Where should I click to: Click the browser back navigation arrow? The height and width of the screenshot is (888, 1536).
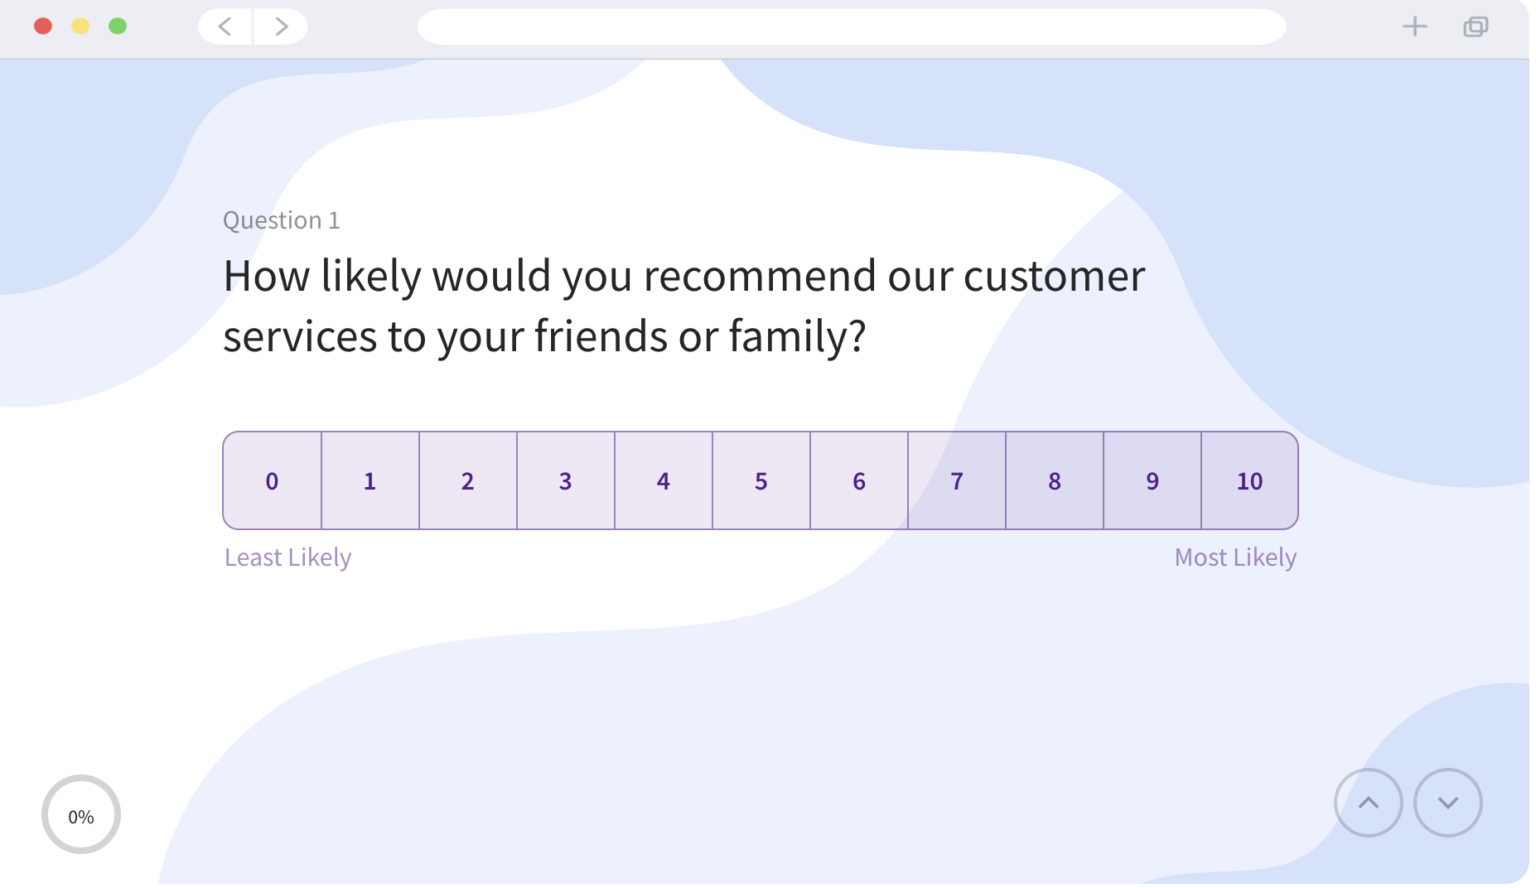[x=224, y=26]
